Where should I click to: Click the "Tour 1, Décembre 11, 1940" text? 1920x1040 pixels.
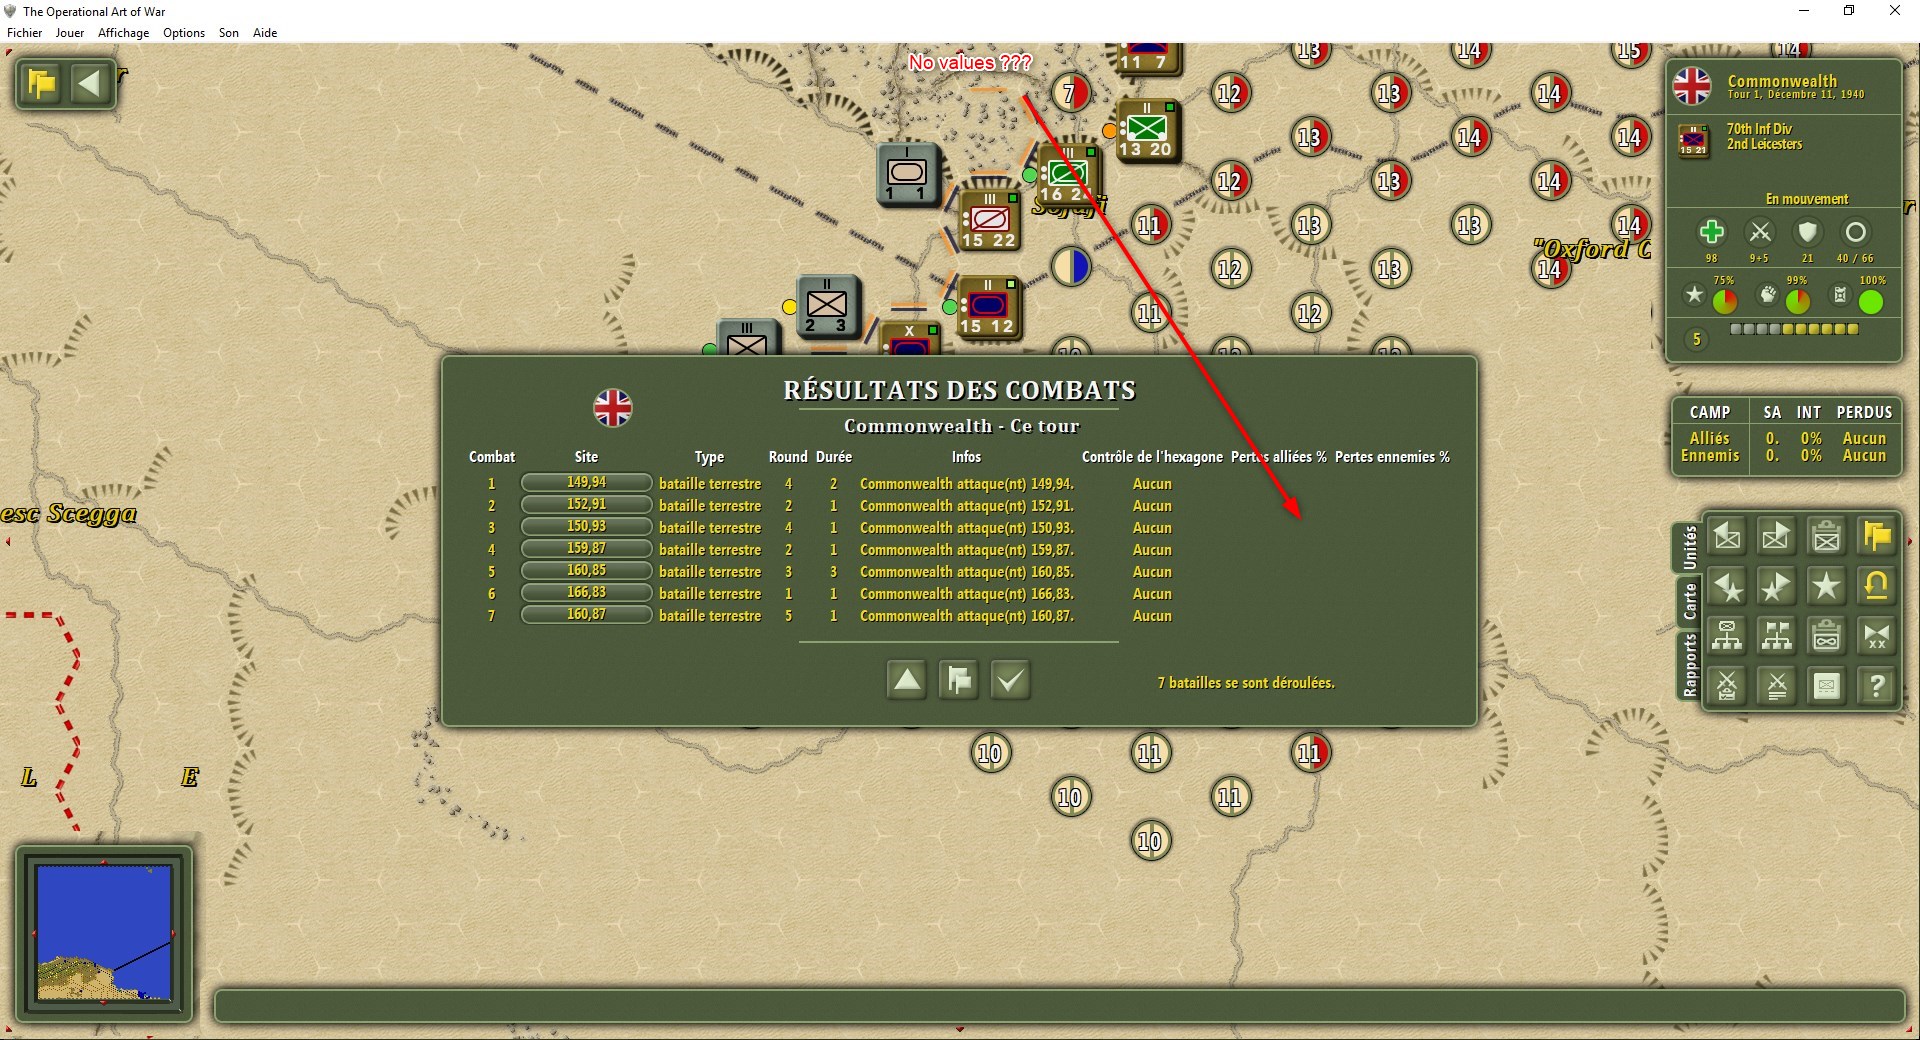coord(1796,94)
